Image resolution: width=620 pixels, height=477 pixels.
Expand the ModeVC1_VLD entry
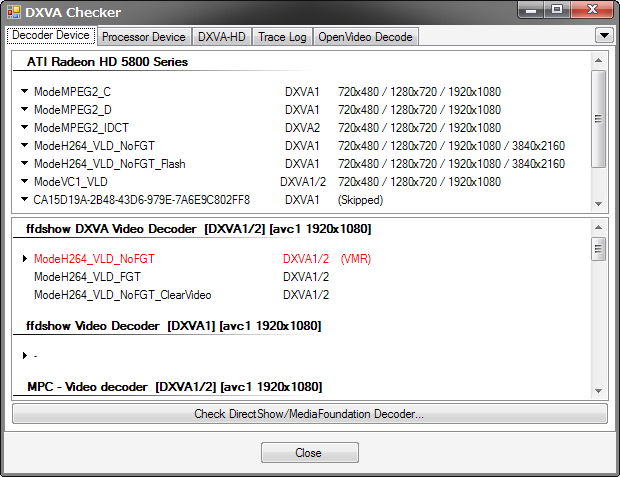24,182
